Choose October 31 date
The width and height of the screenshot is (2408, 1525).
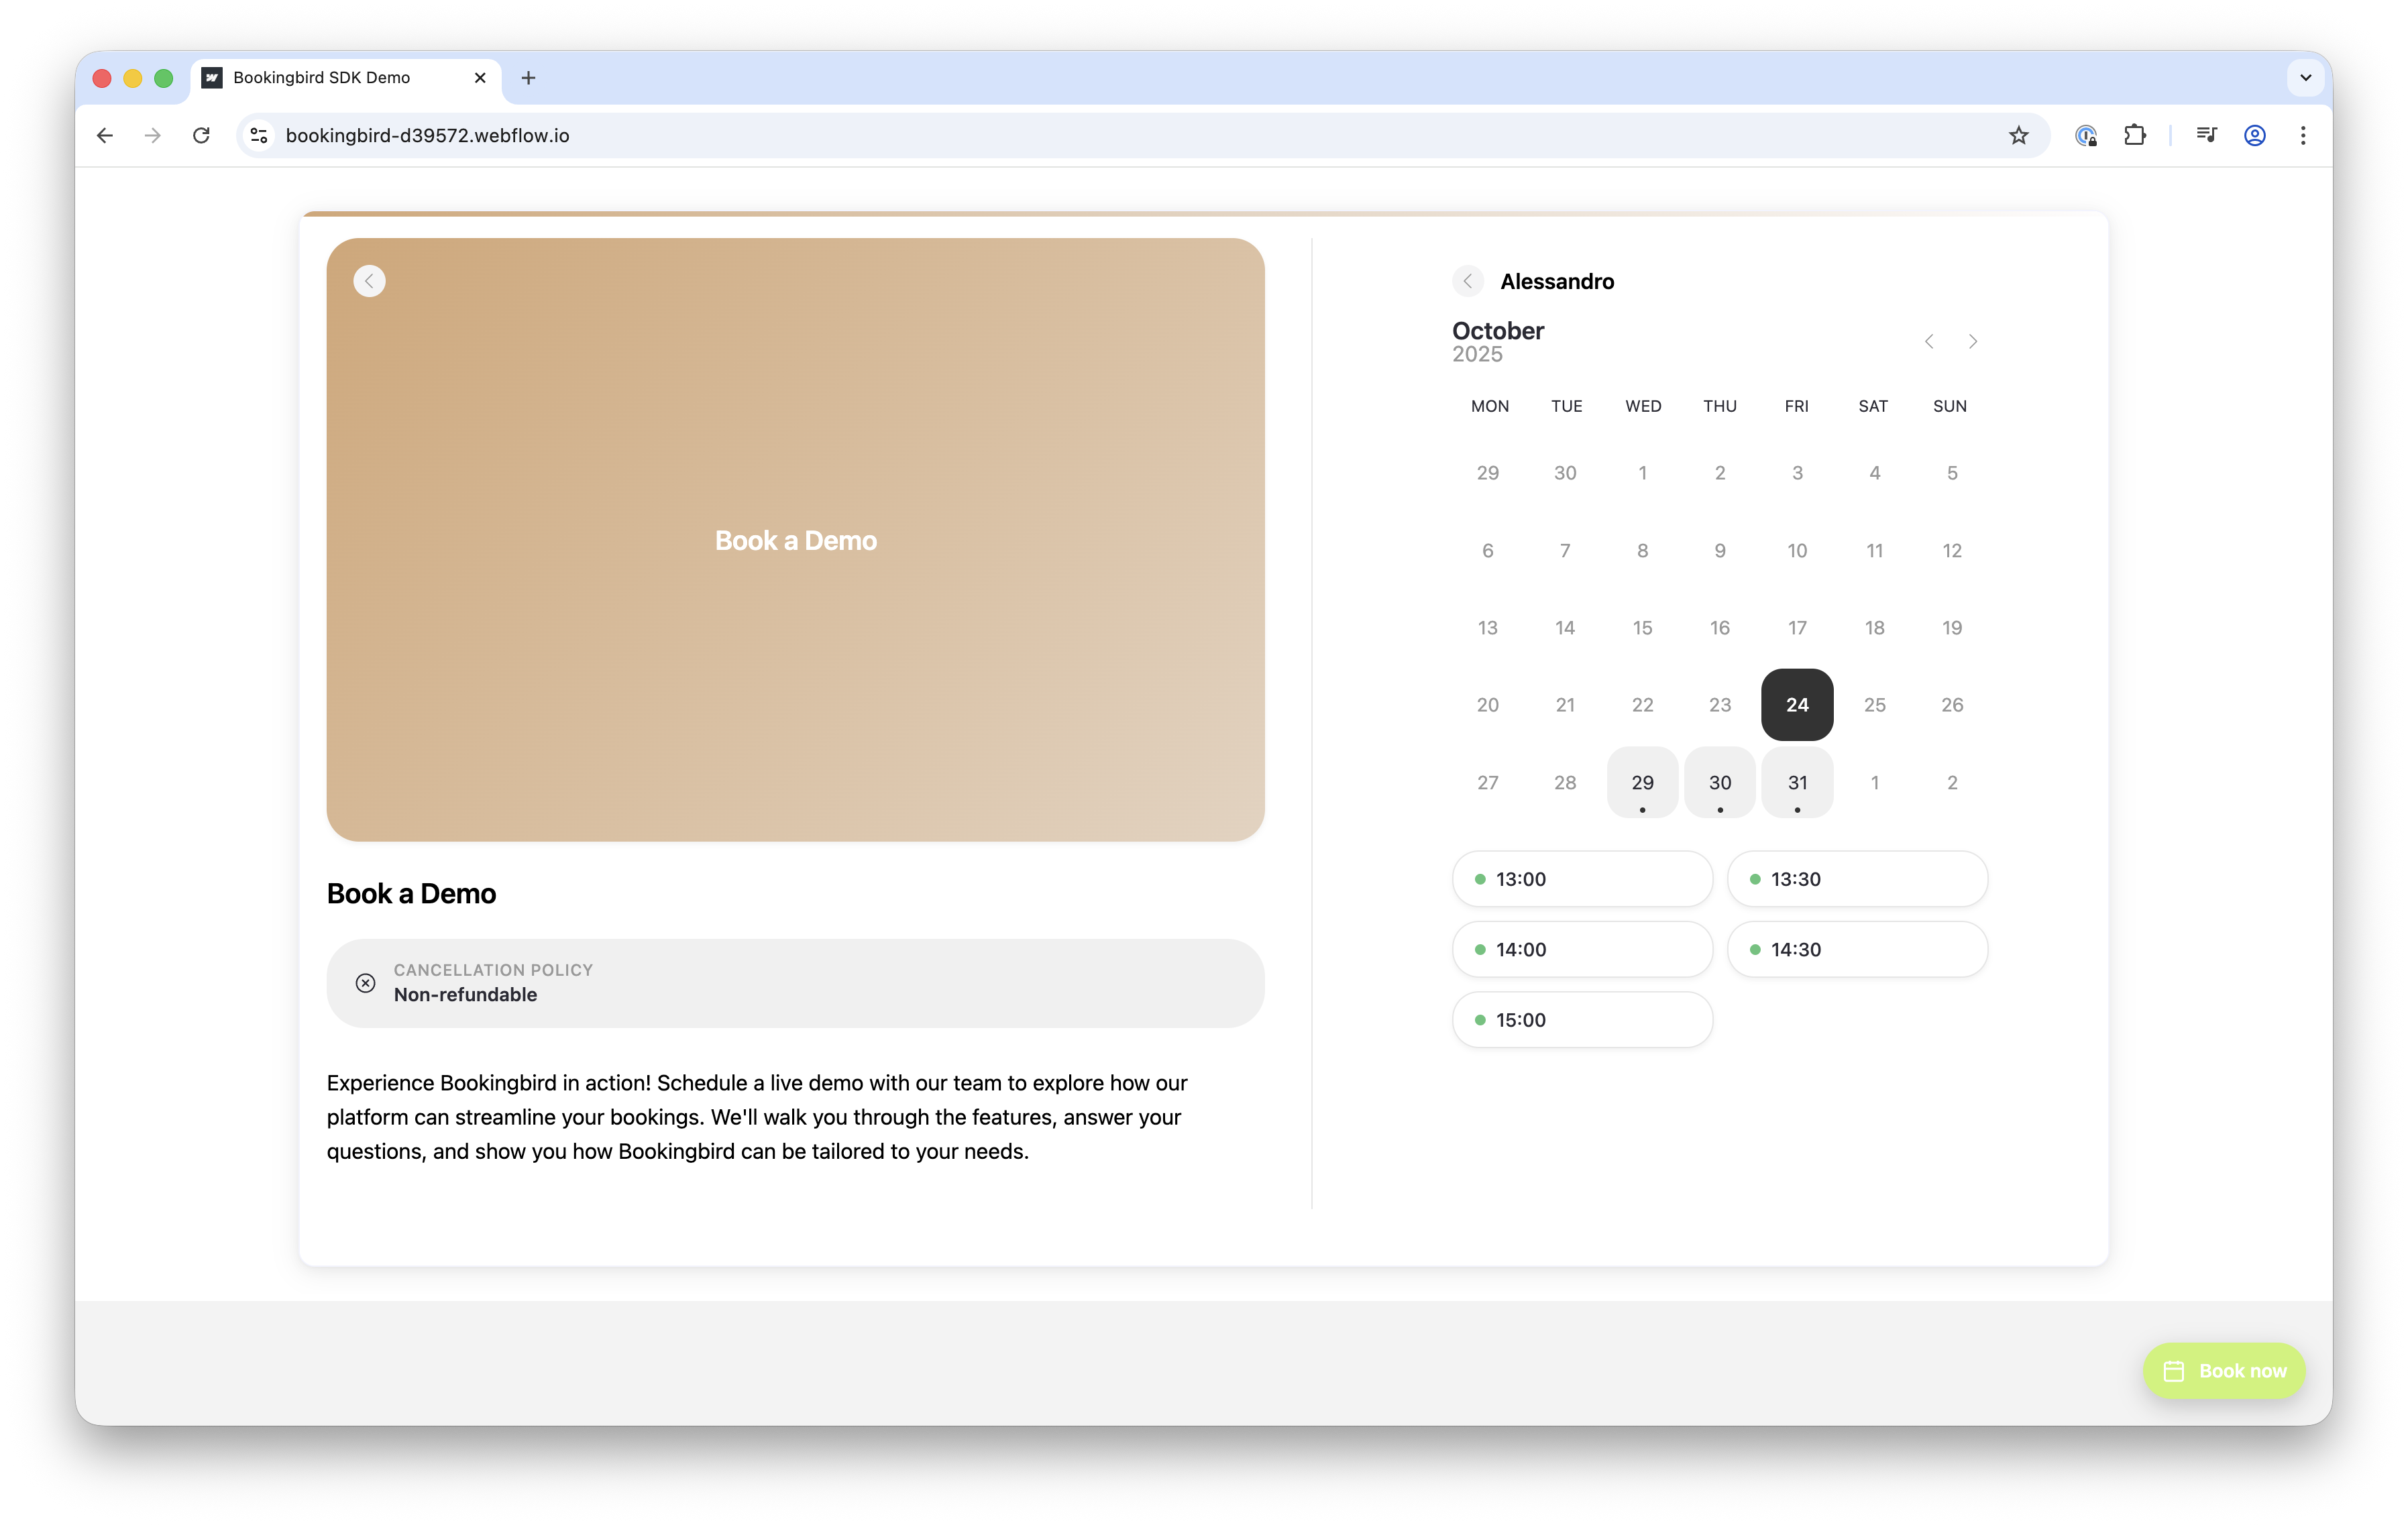(1797, 783)
